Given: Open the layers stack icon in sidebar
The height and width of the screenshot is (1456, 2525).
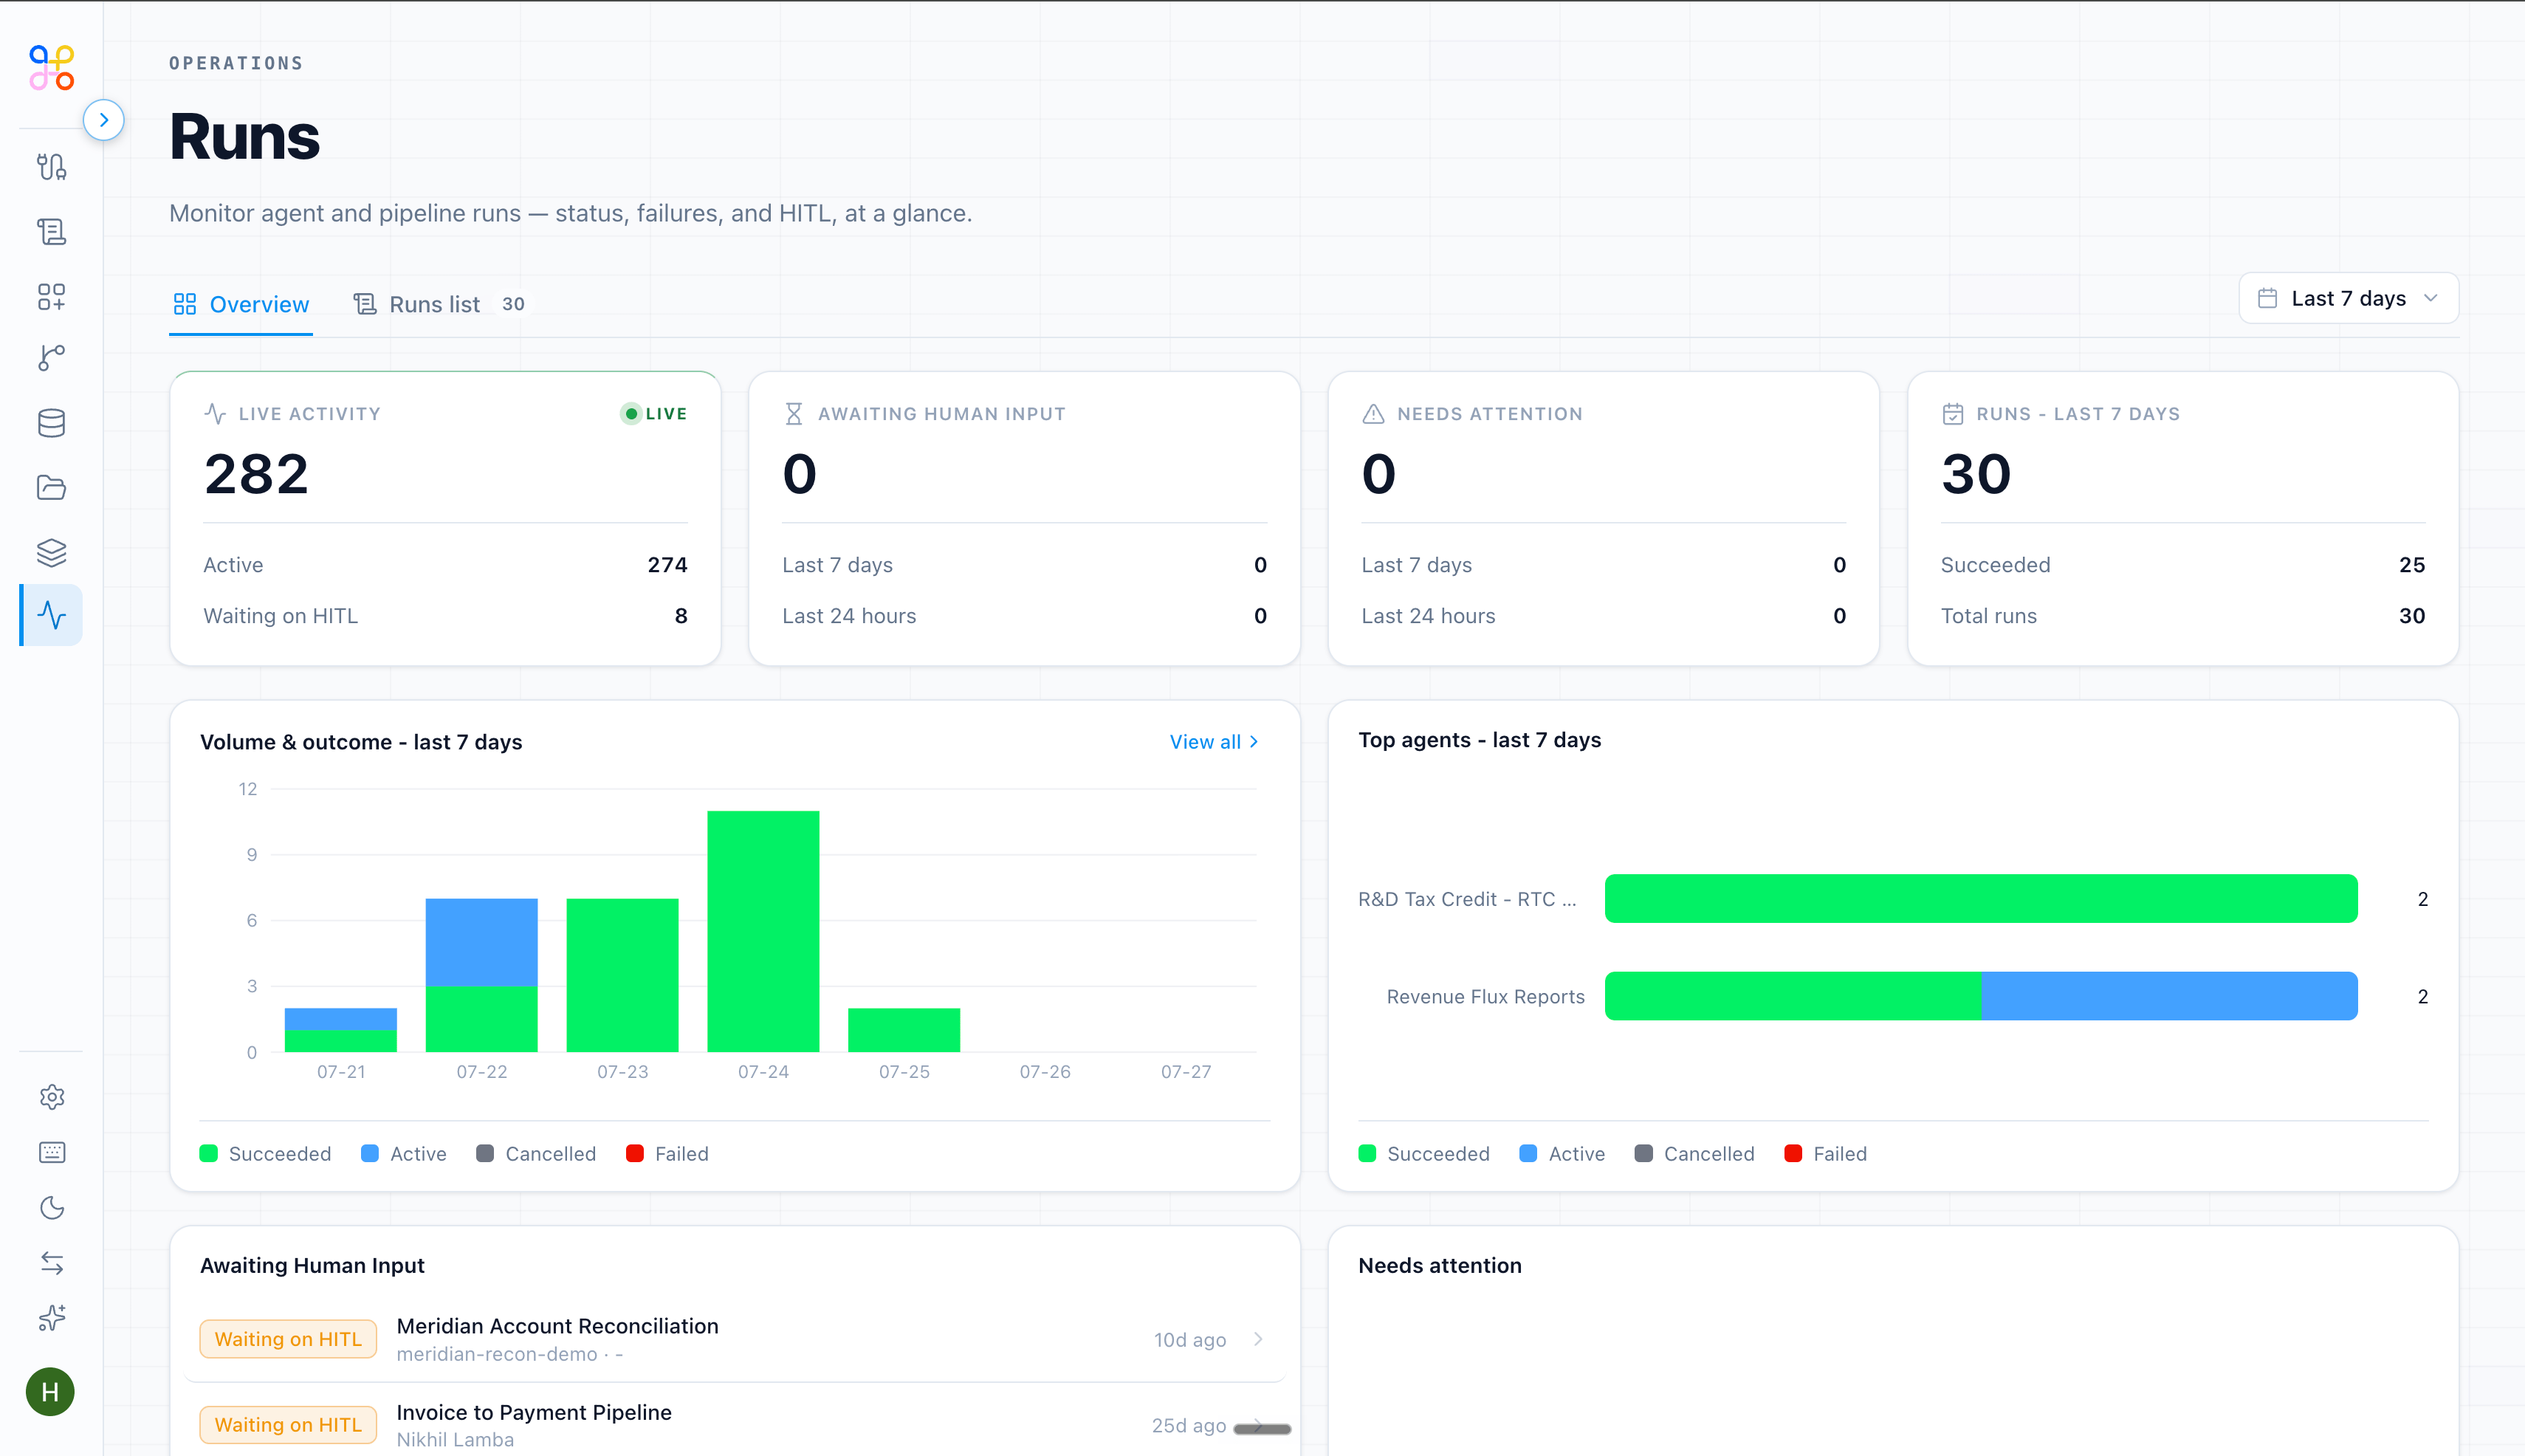Looking at the screenshot, I should [x=51, y=552].
